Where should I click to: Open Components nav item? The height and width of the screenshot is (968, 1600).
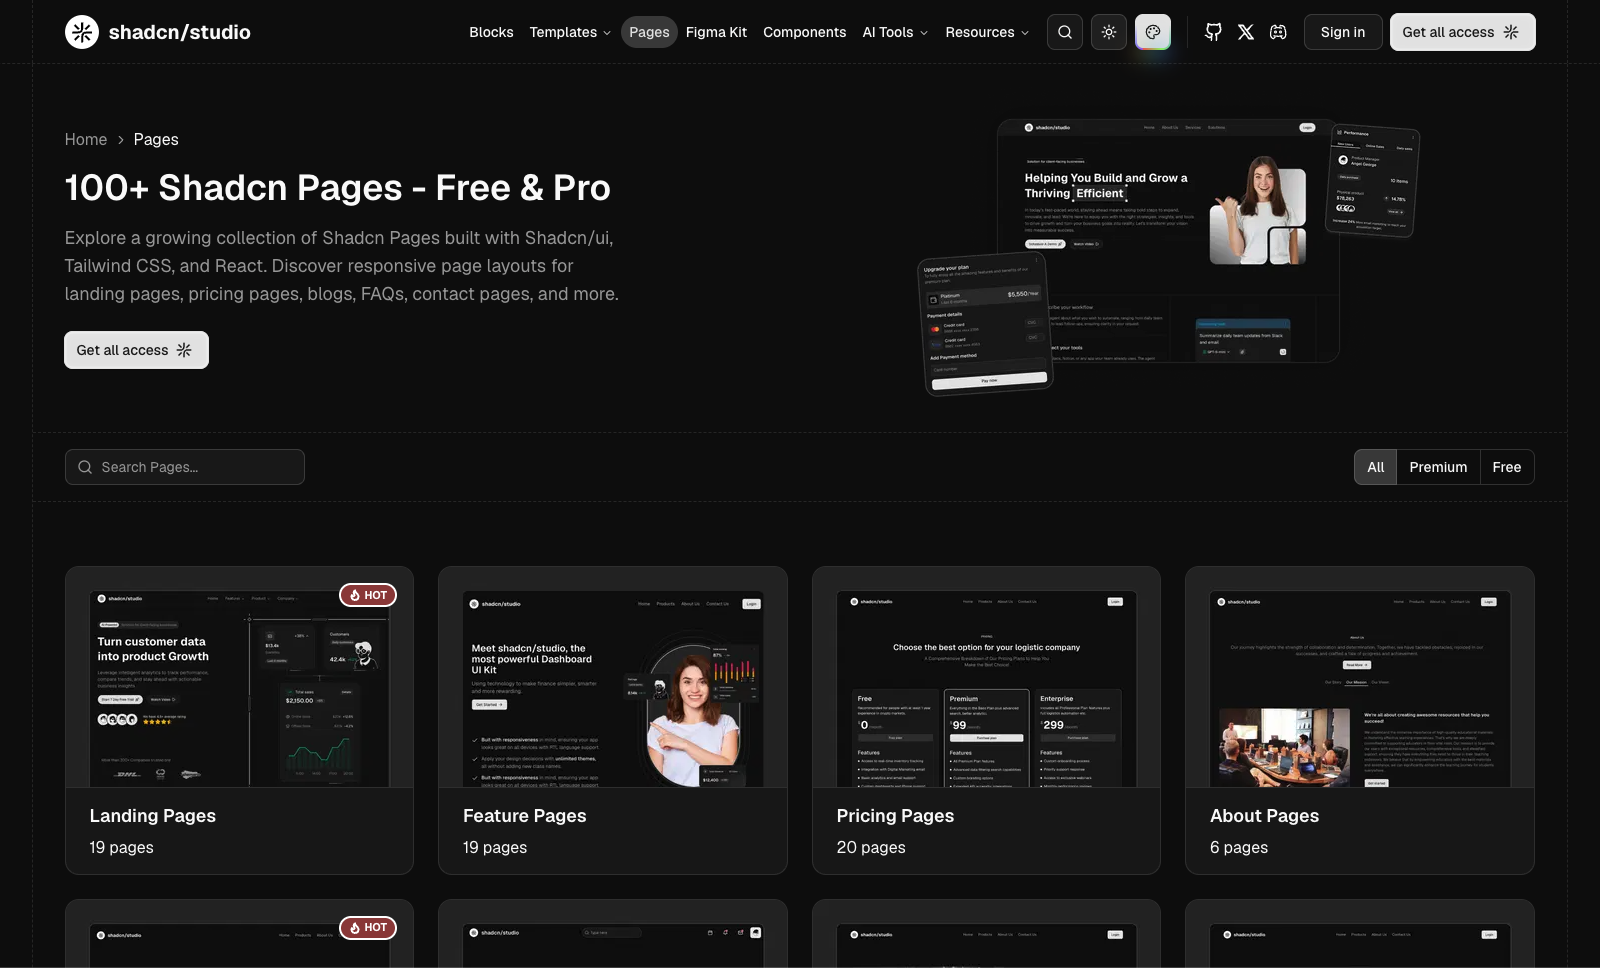point(804,32)
